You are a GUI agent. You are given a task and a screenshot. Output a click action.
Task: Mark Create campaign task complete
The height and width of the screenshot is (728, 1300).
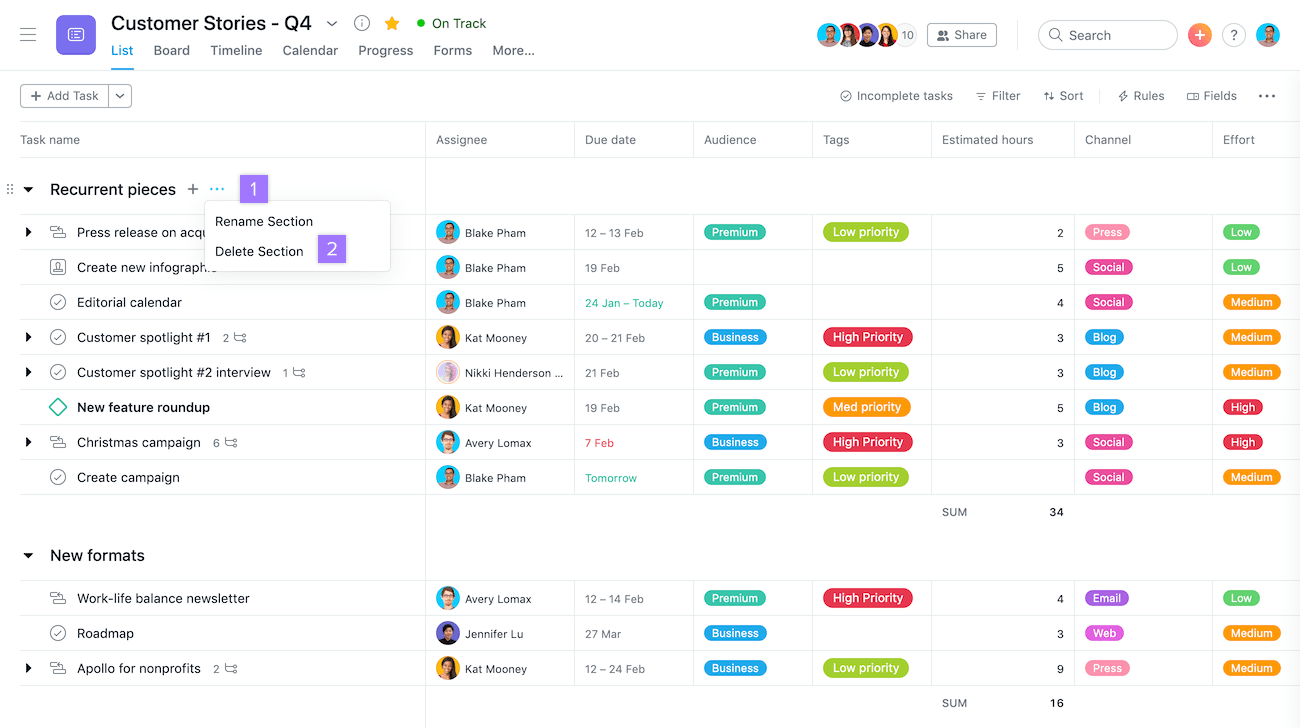(58, 477)
